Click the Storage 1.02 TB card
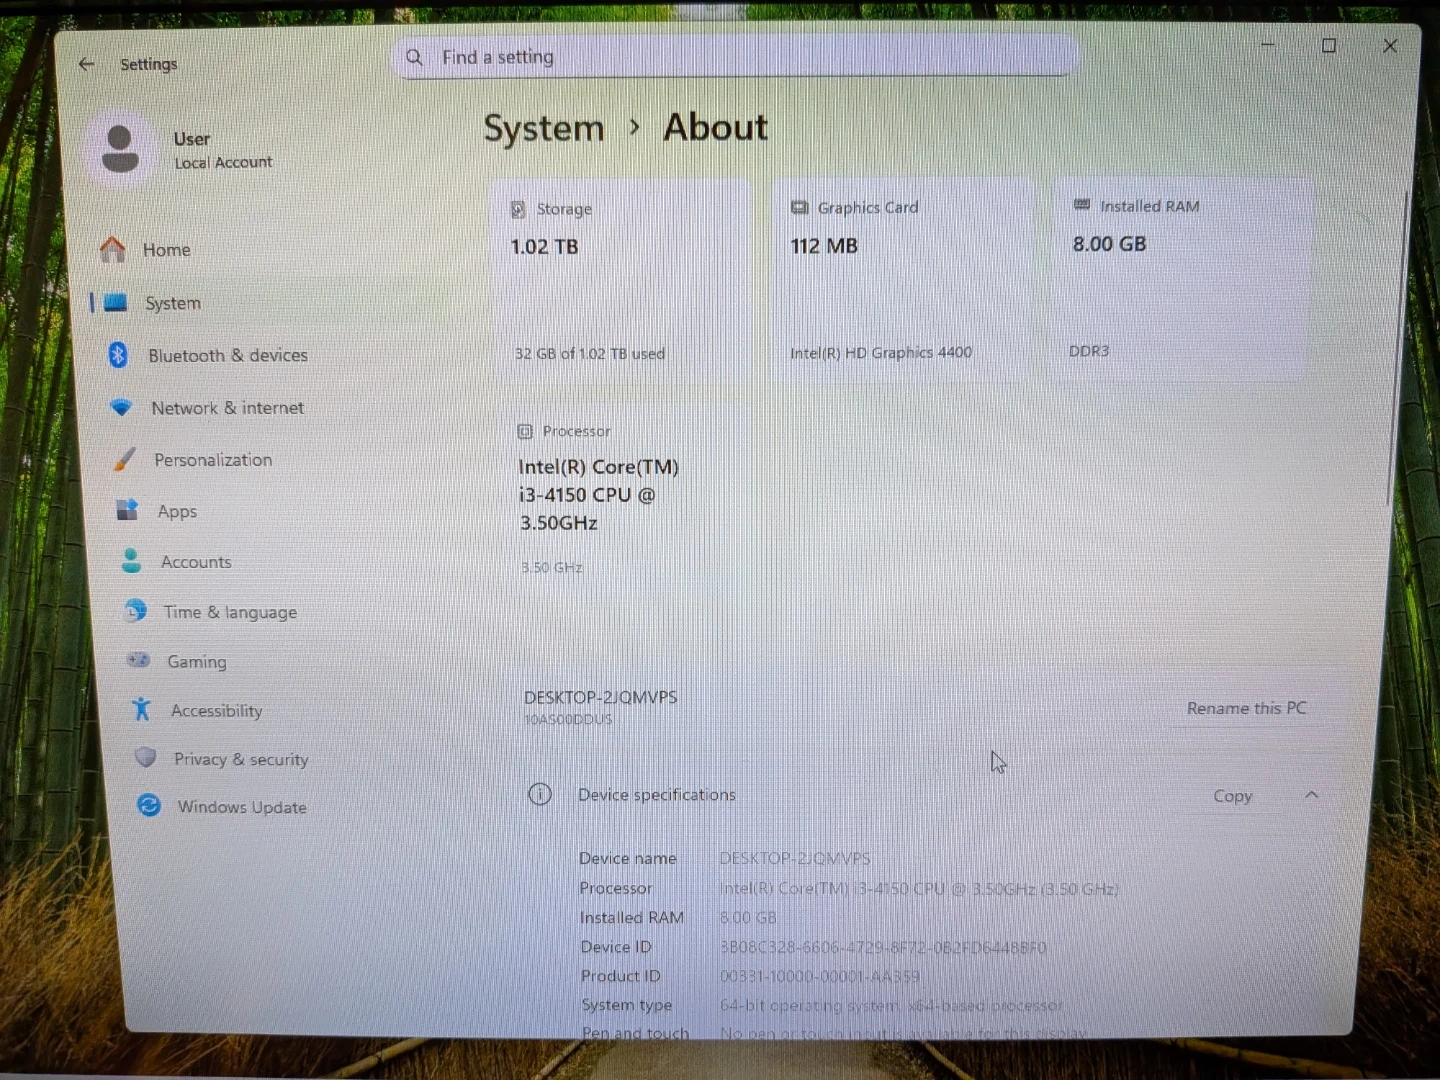Image resolution: width=1440 pixels, height=1080 pixels. pos(620,280)
